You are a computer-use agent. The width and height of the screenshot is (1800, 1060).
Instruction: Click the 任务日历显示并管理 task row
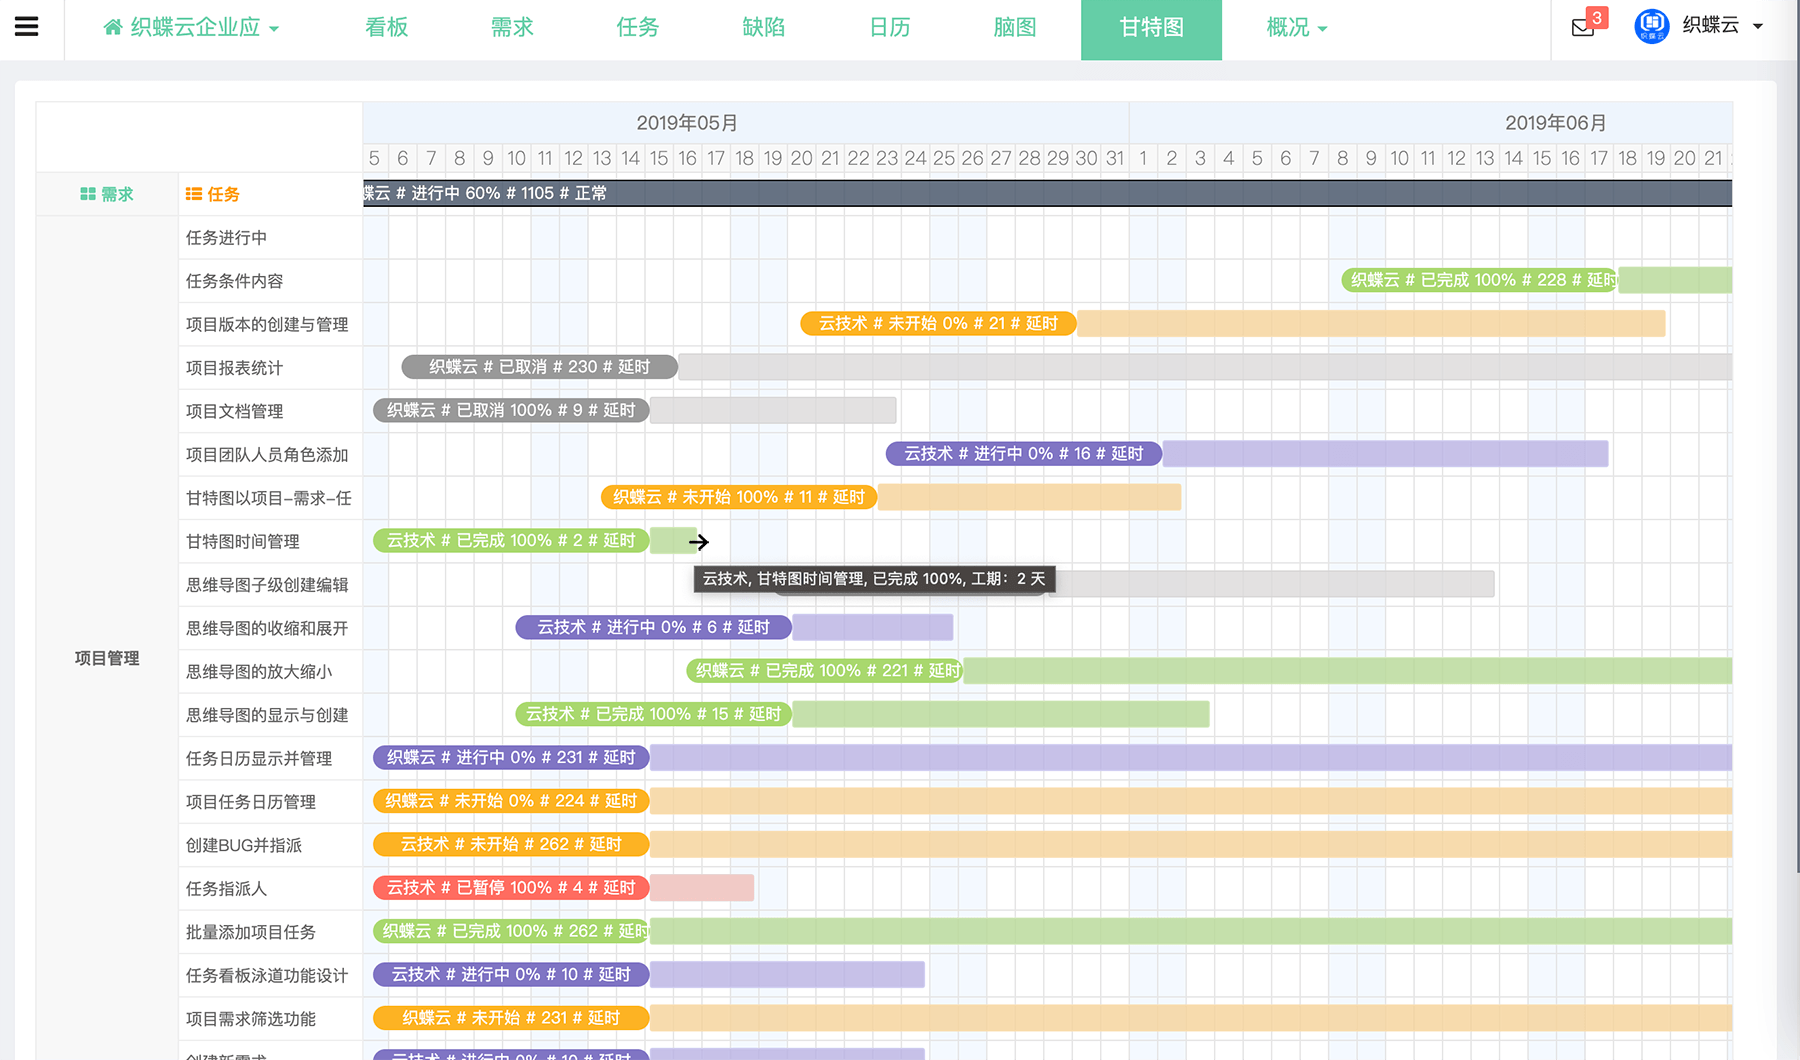tap(270, 759)
